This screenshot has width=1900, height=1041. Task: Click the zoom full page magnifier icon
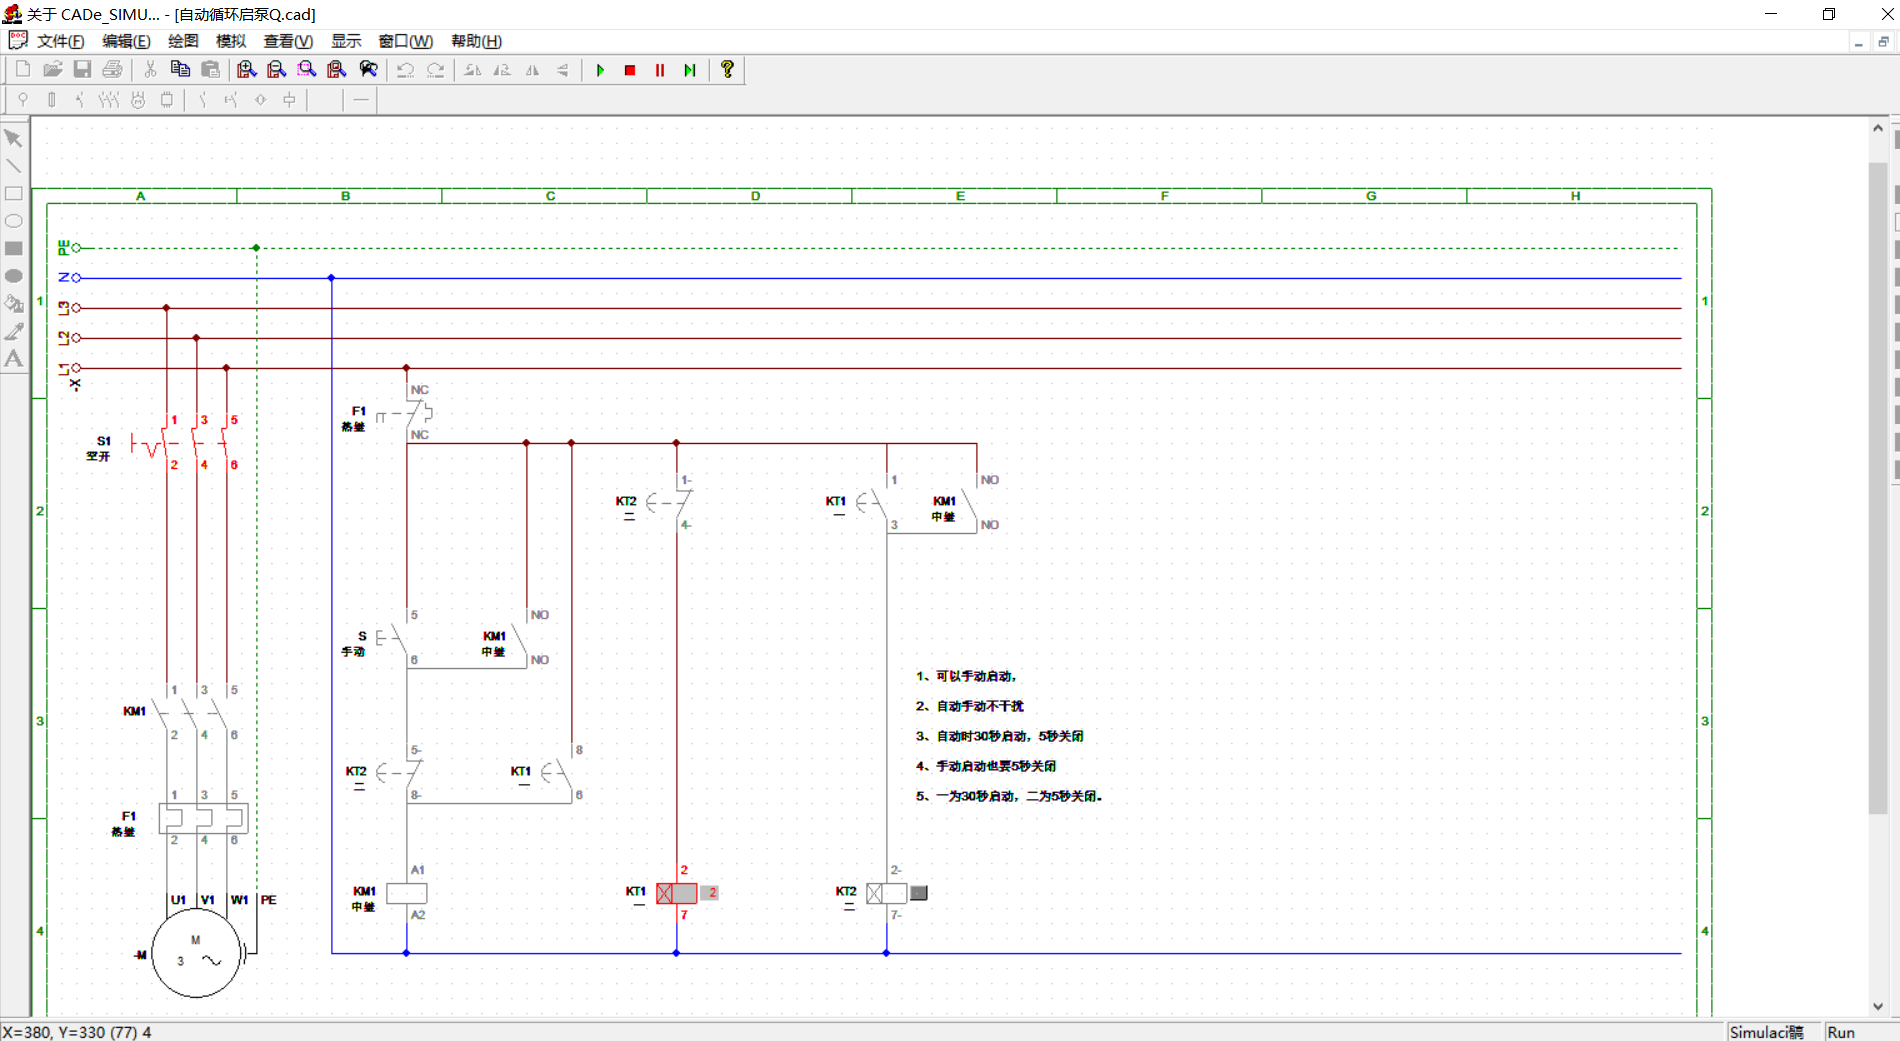pyautogui.click(x=336, y=69)
